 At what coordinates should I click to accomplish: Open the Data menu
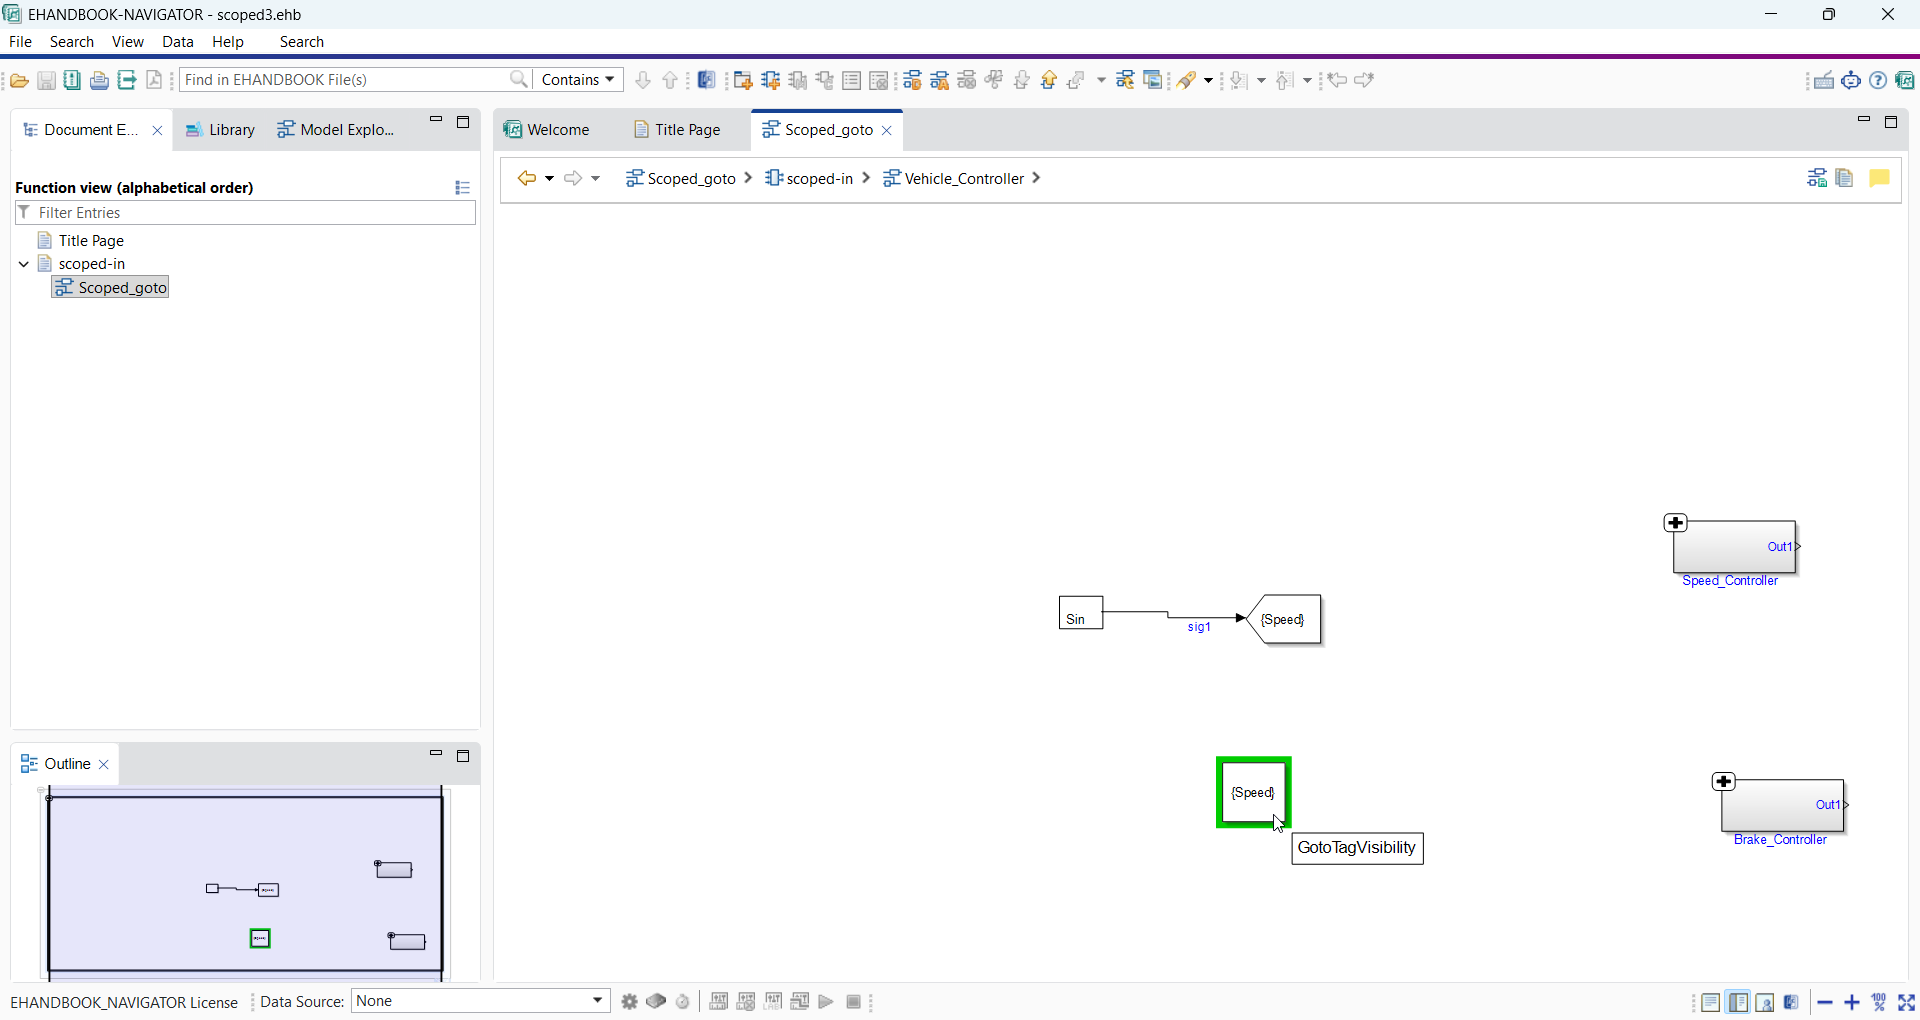(178, 42)
